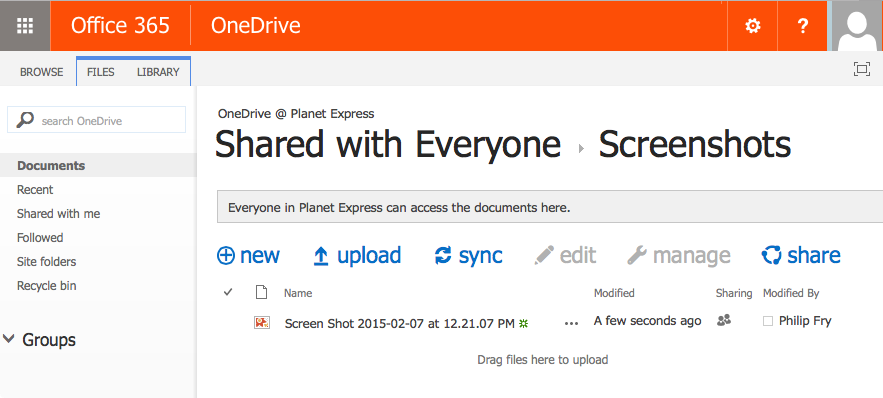Sort by the Modified column header
Viewport: 883px width, 398px height.
pos(614,293)
